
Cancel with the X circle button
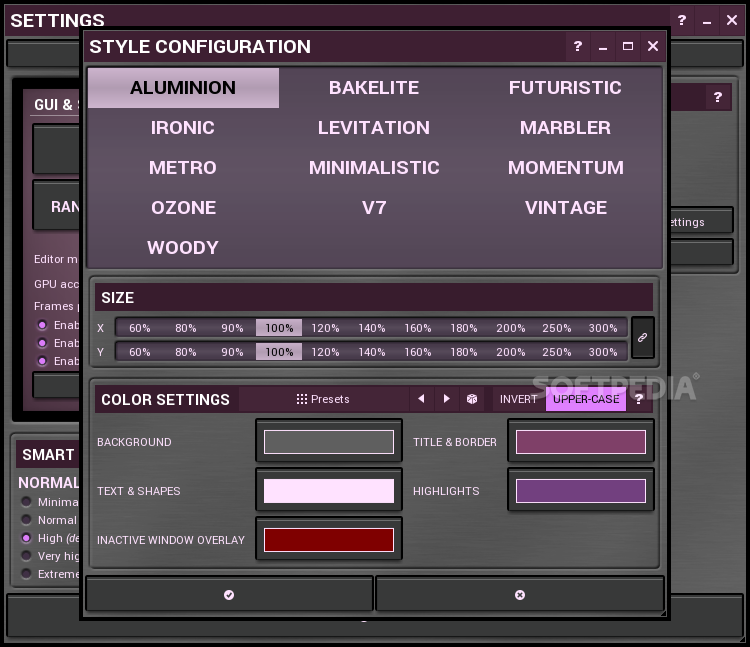point(520,594)
